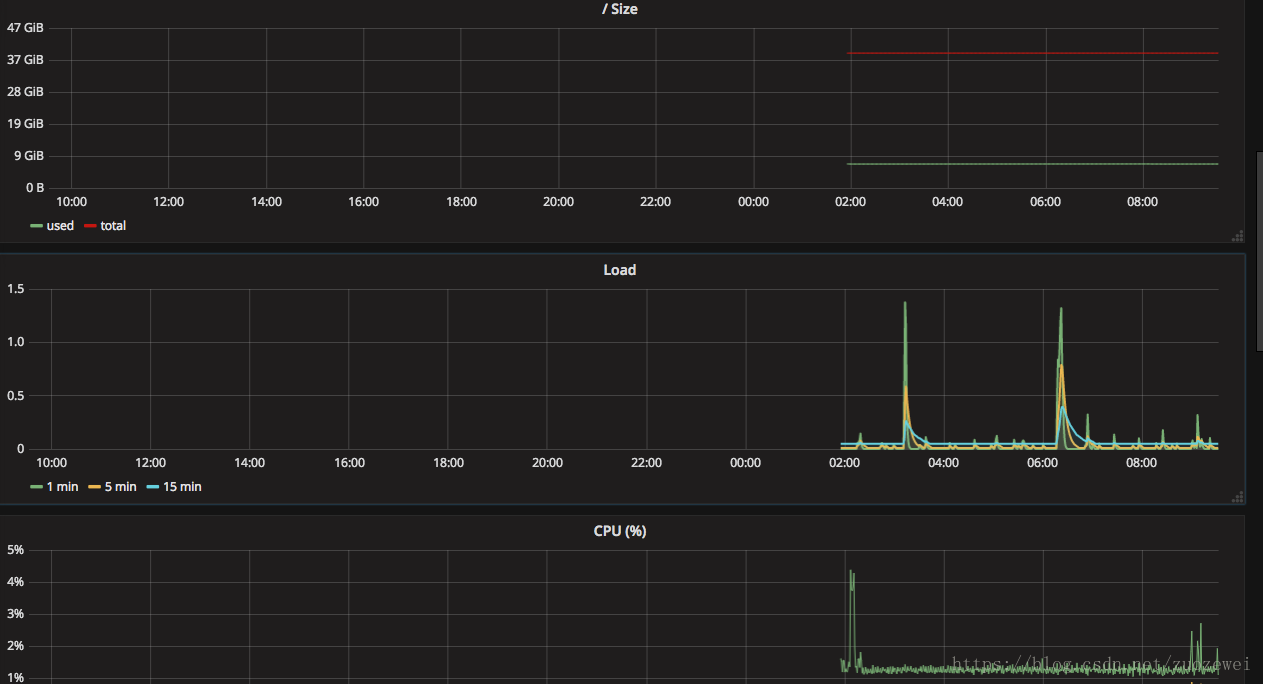Click the '0.5' Load axis label
This screenshot has height=684, width=1263.
[x=15, y=396]
